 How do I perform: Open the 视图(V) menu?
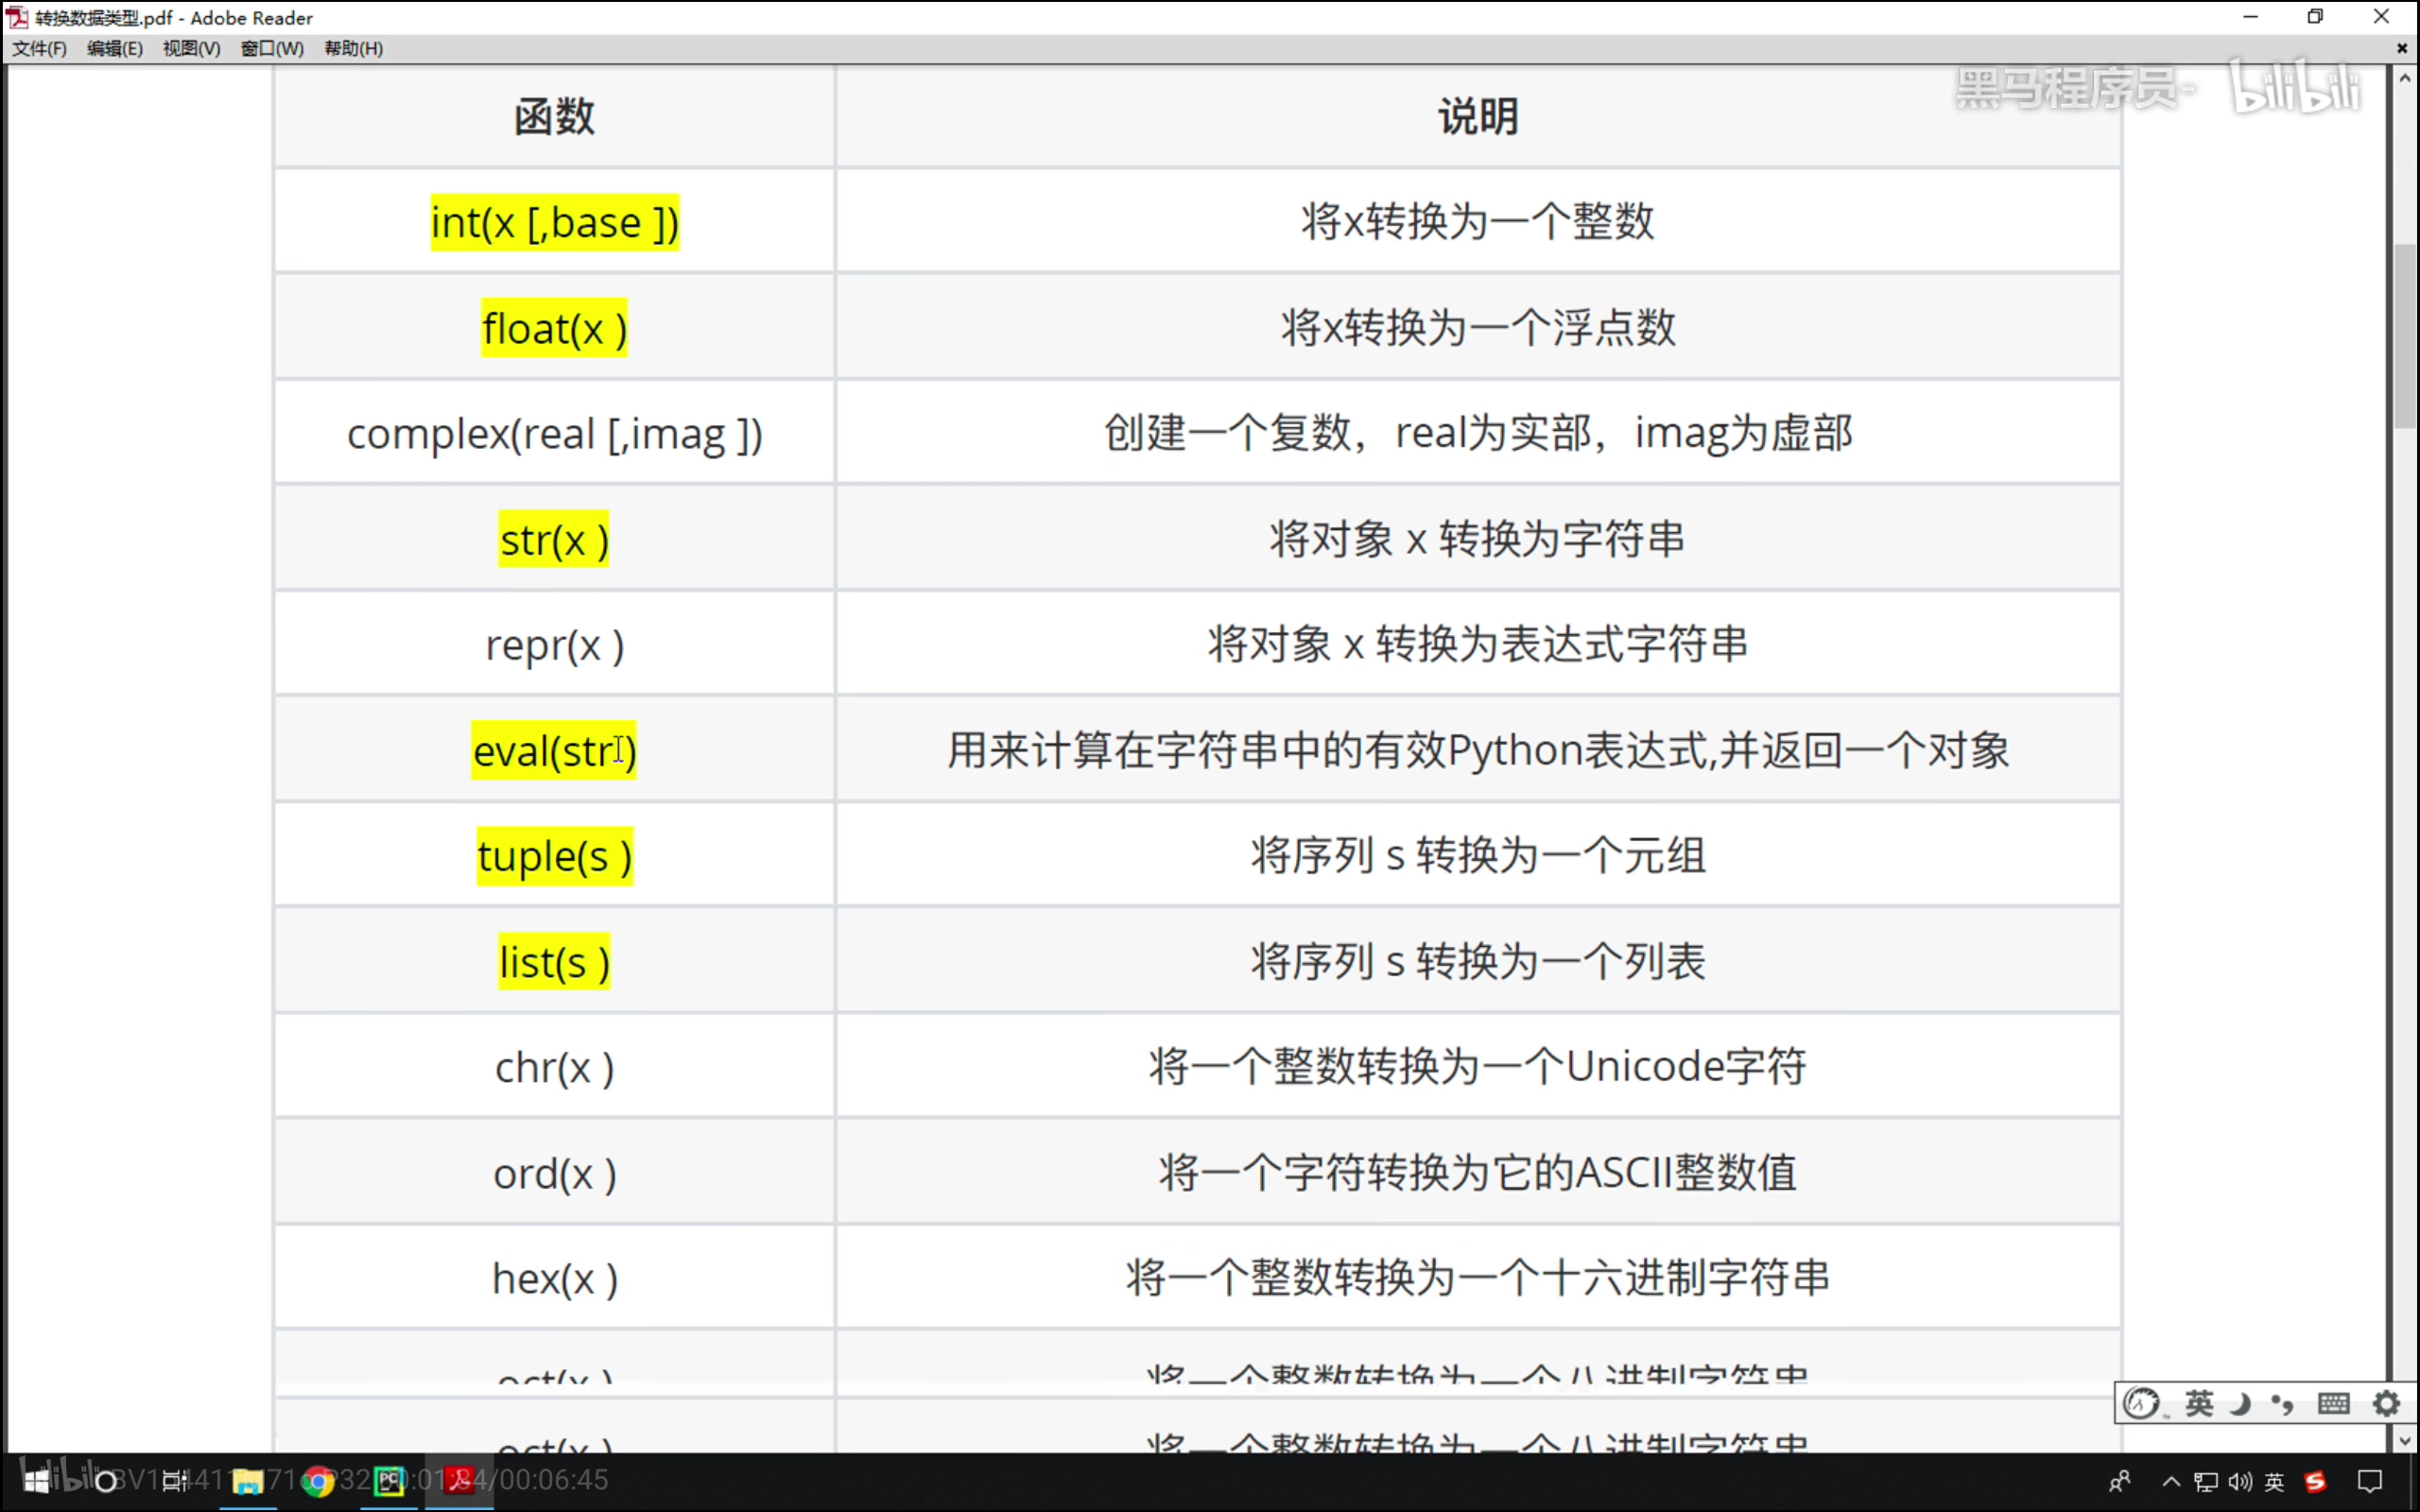tap(191, 48)
